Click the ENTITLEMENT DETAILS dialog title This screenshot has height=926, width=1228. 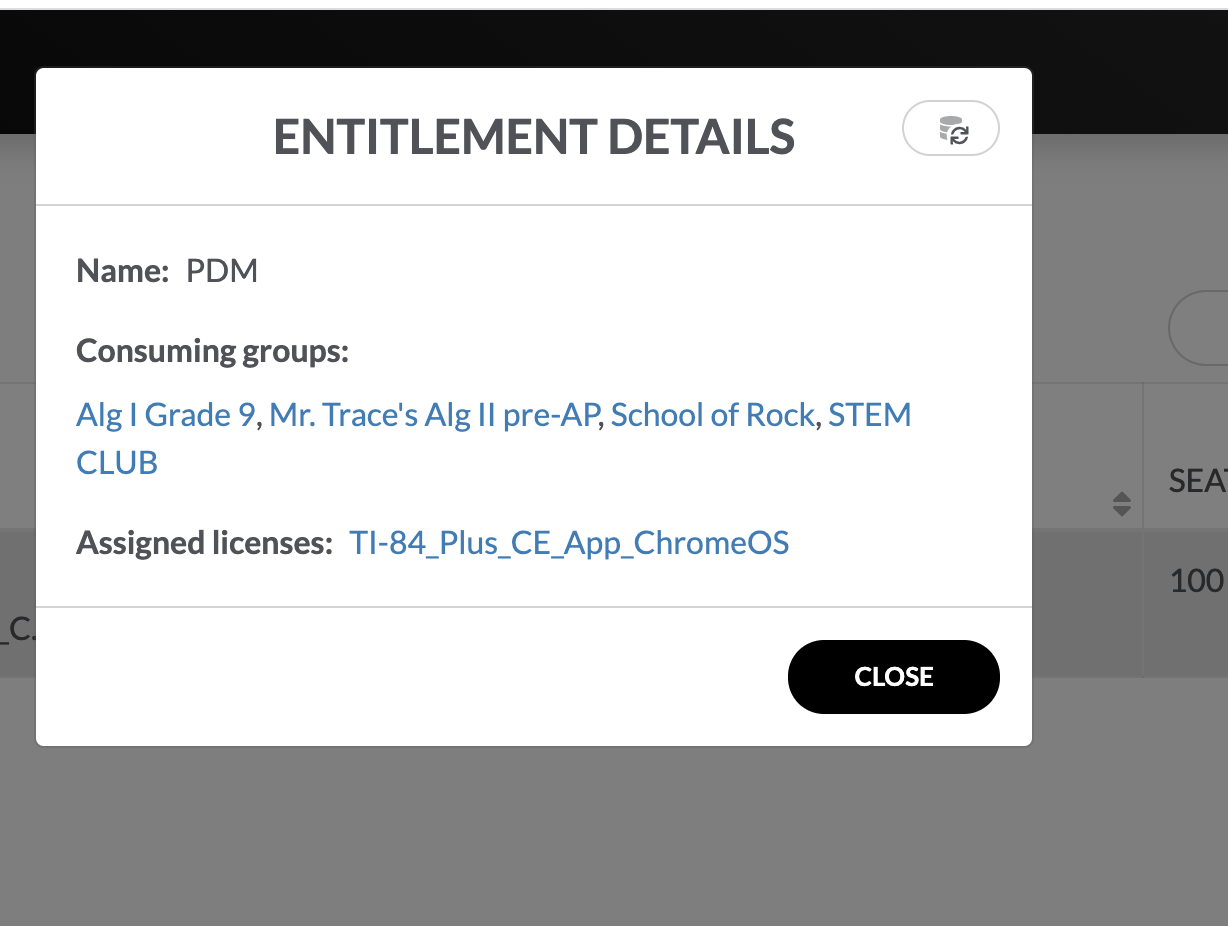[534, 137]
